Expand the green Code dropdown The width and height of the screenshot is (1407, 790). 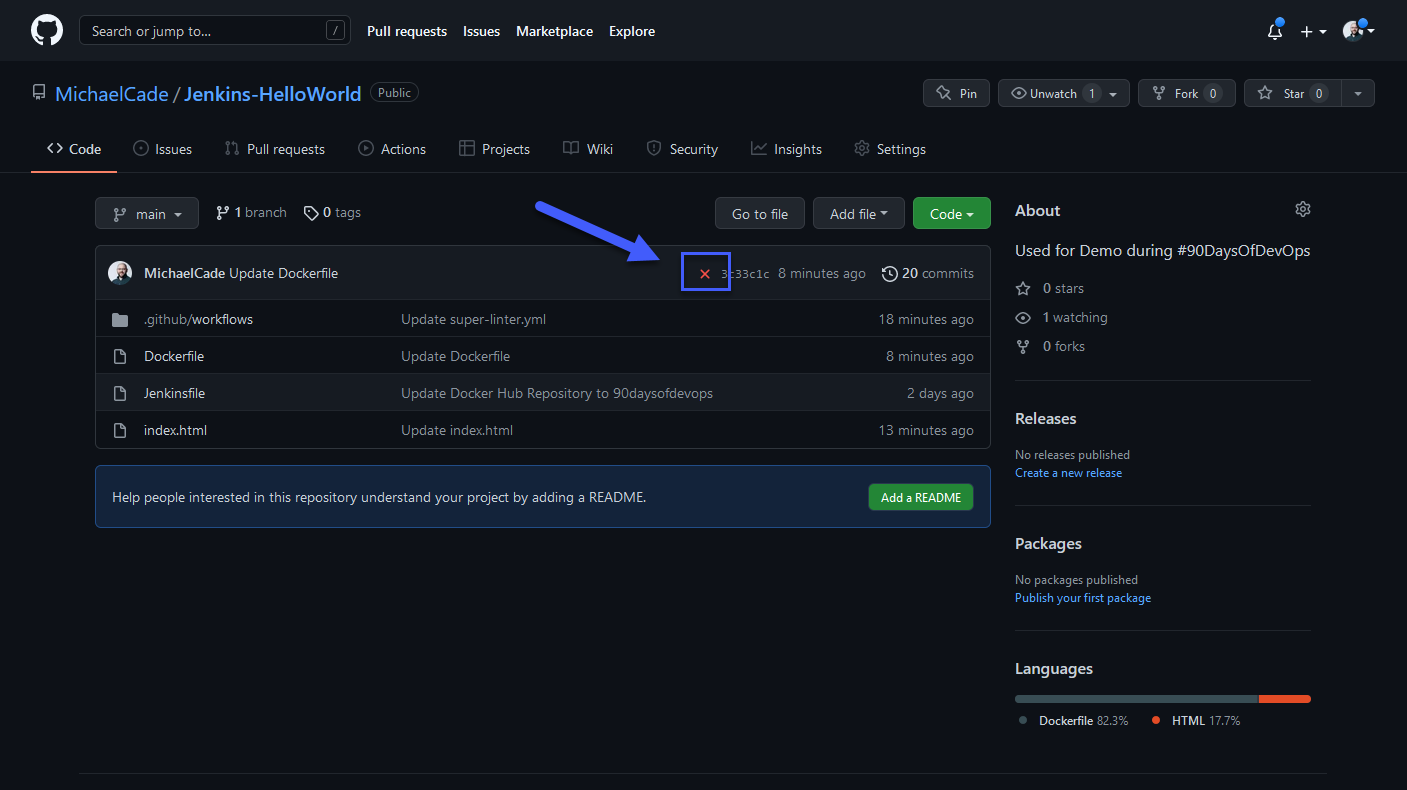pos(951,213)
